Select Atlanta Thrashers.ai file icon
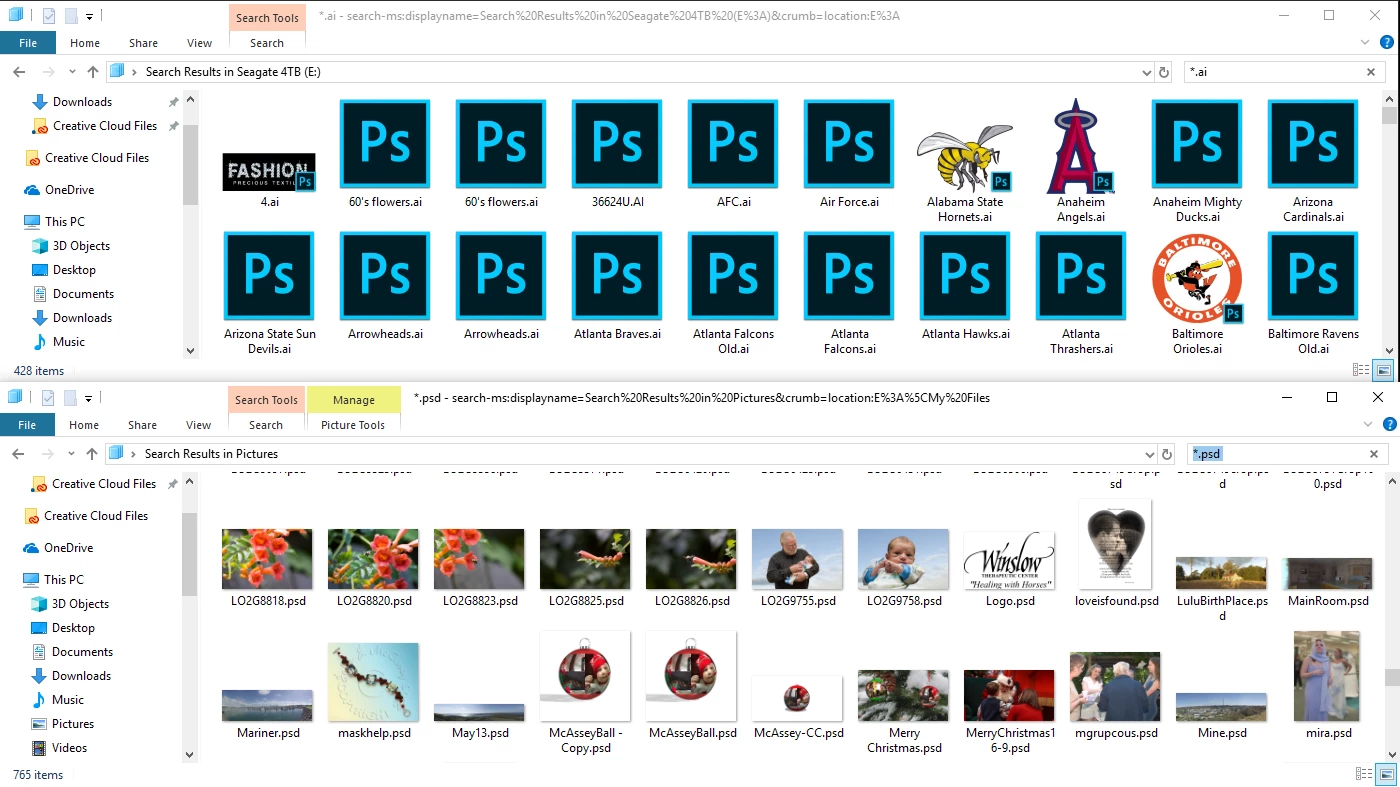1400x787 pixels. tap(1081, 277)
